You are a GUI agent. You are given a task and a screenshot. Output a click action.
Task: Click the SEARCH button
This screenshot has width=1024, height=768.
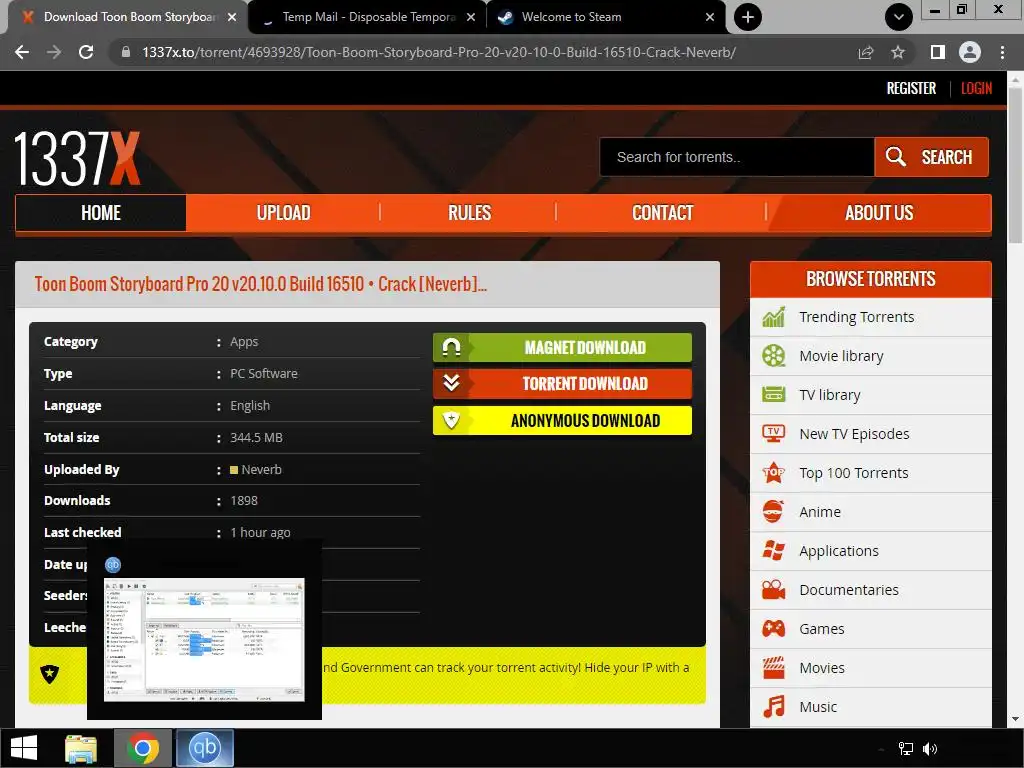coord(931,157)
